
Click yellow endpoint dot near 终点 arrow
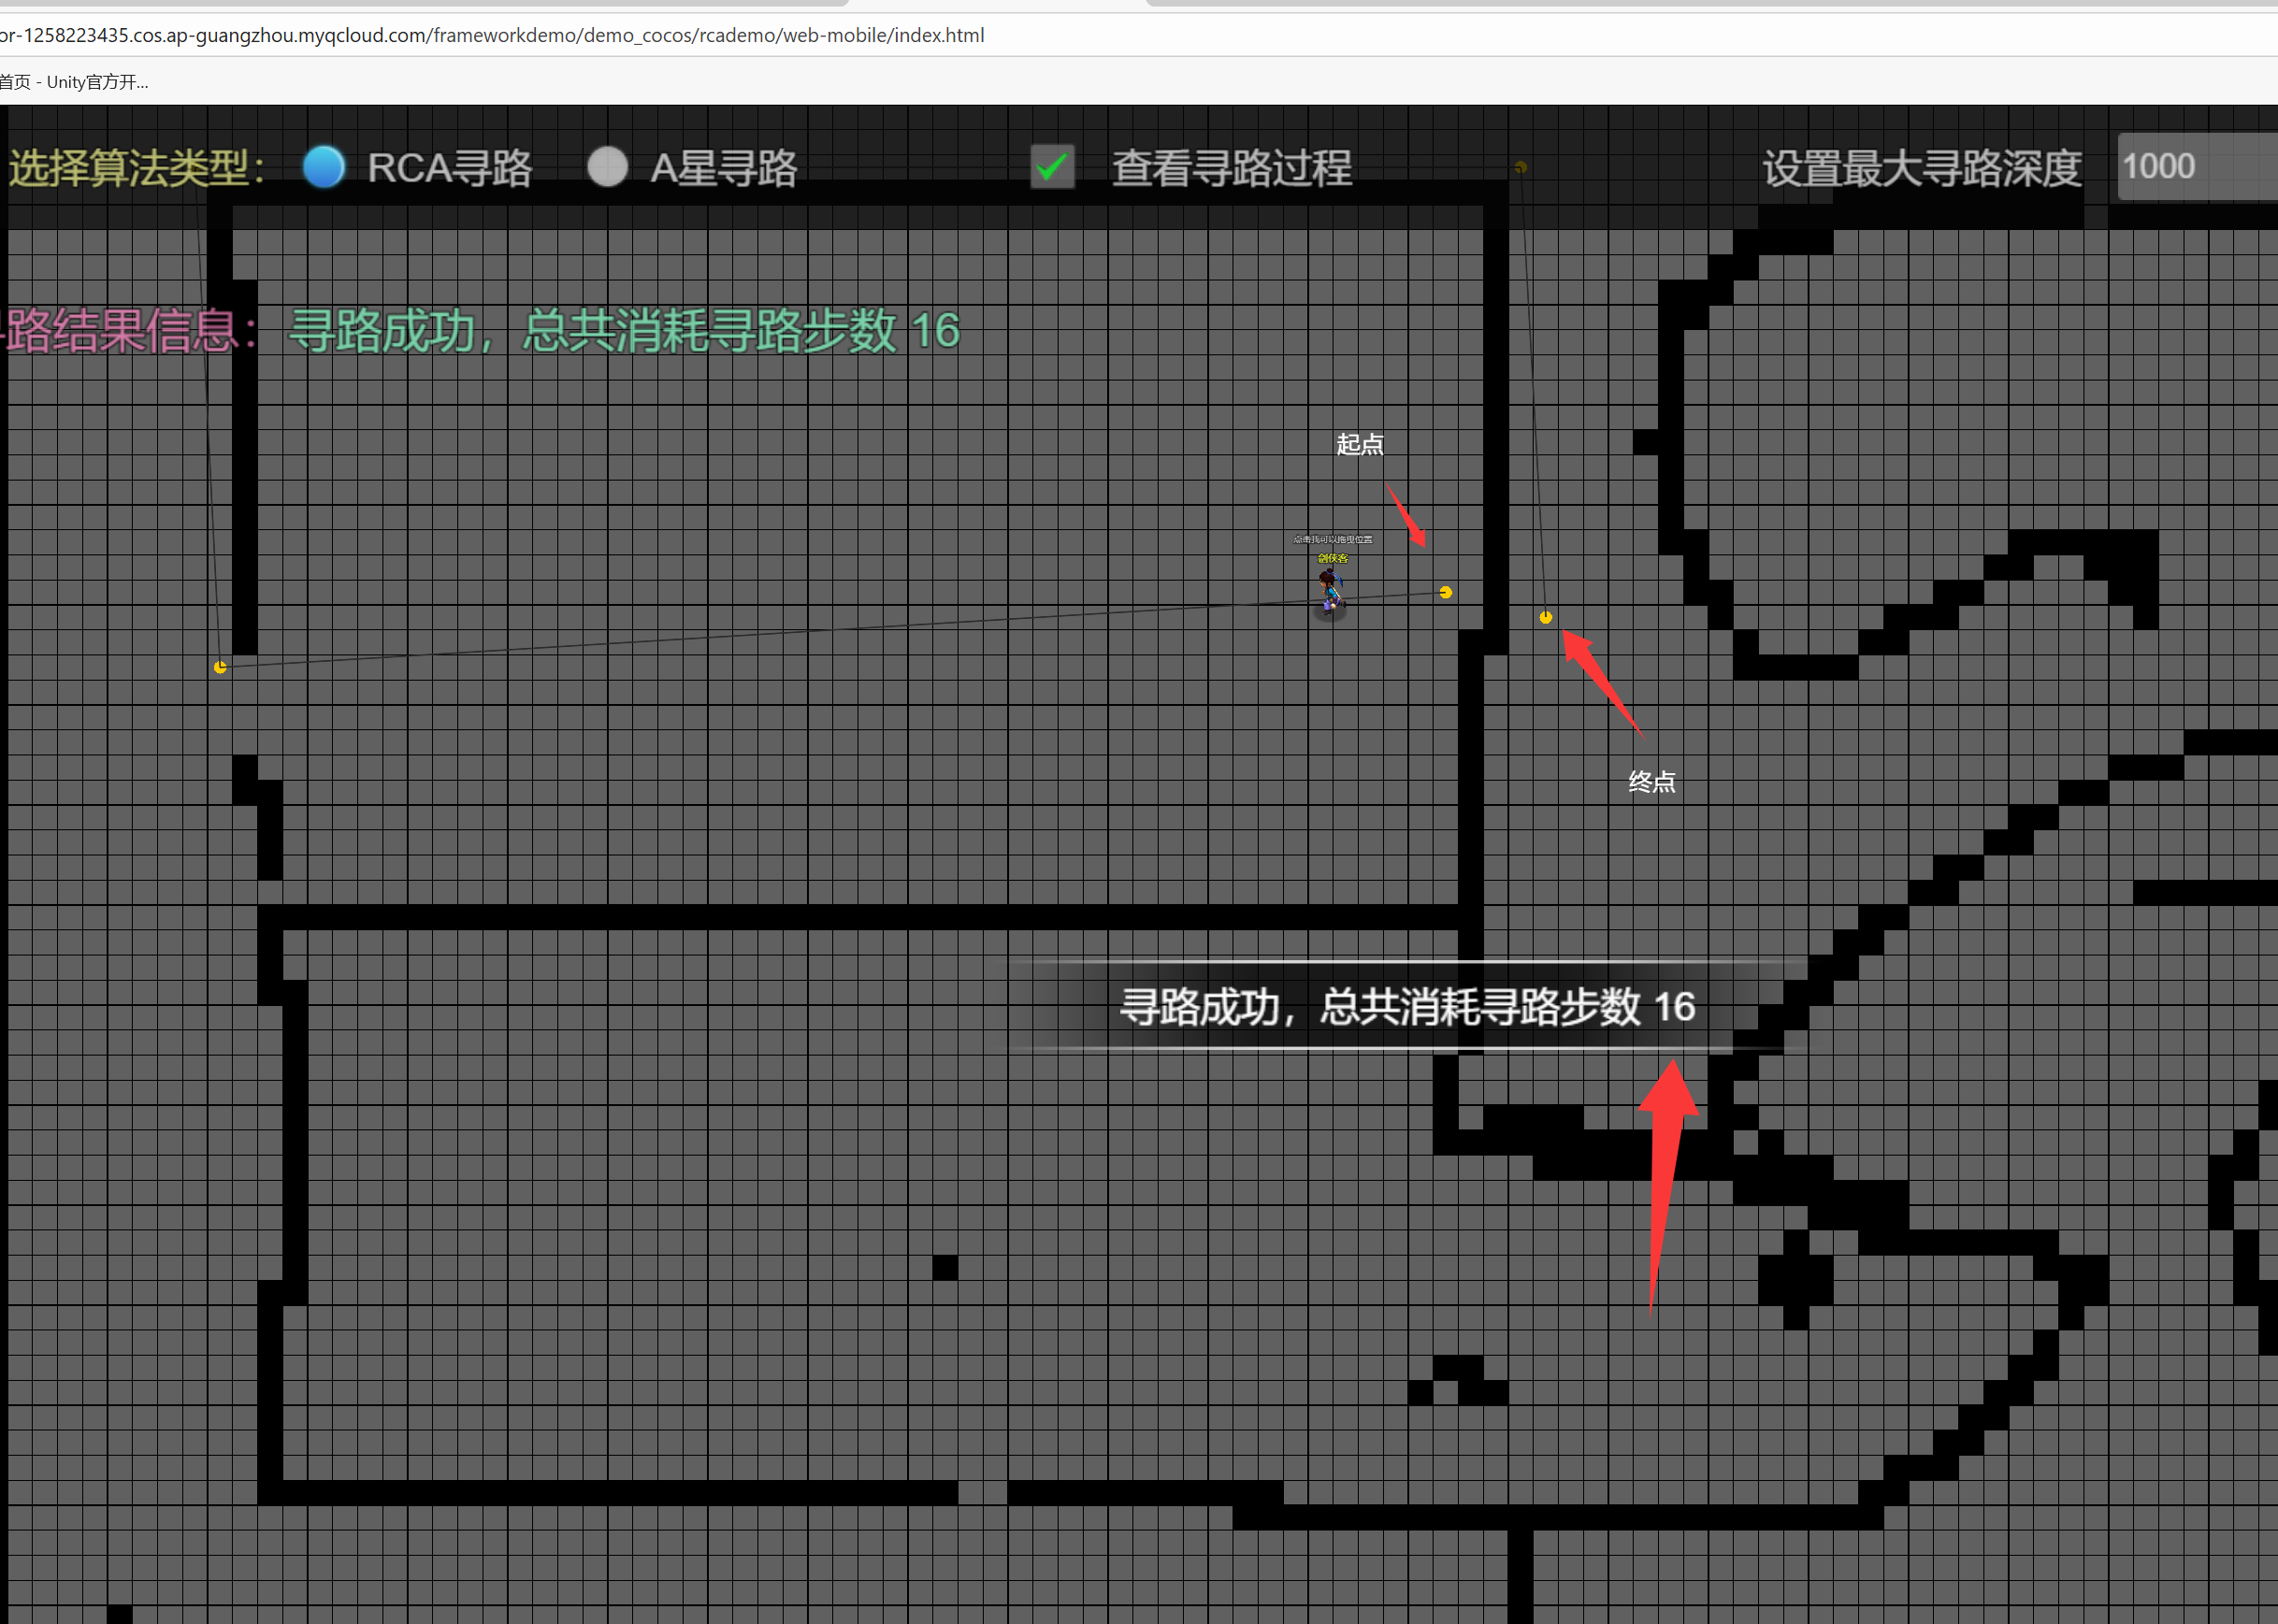coord(1545,617)
